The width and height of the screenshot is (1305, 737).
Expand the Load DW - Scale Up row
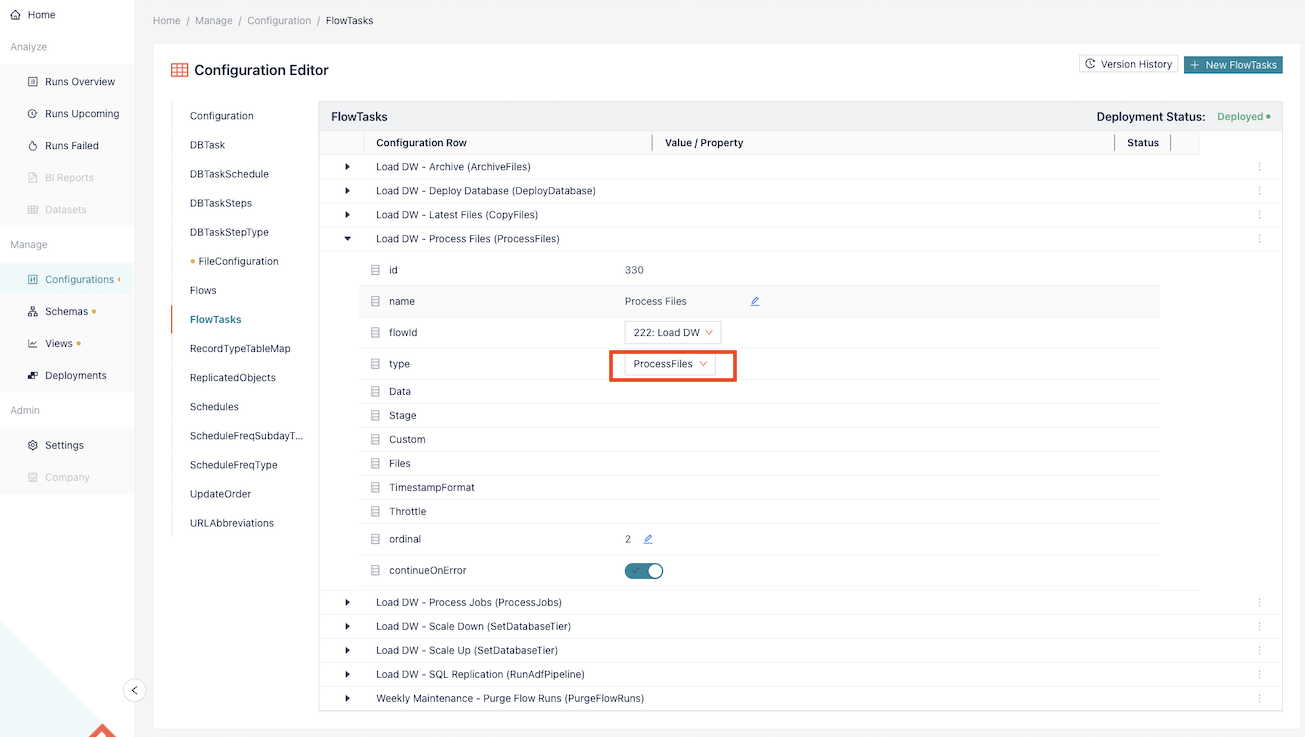[347, 650]
